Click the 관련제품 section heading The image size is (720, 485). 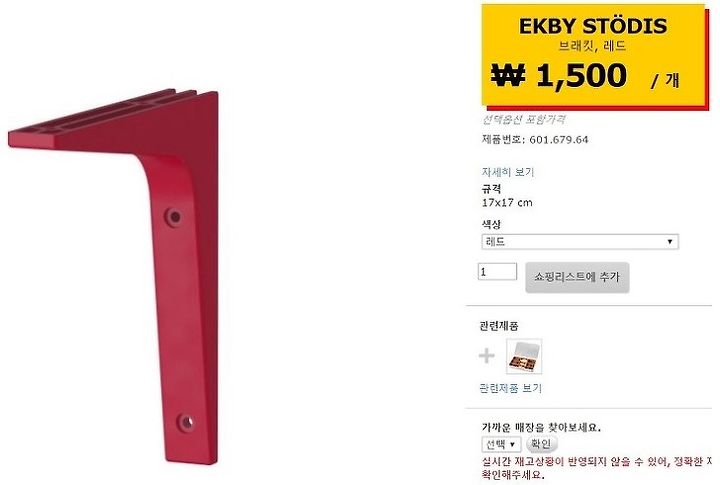pyautogui.click(x=499, y=326)
